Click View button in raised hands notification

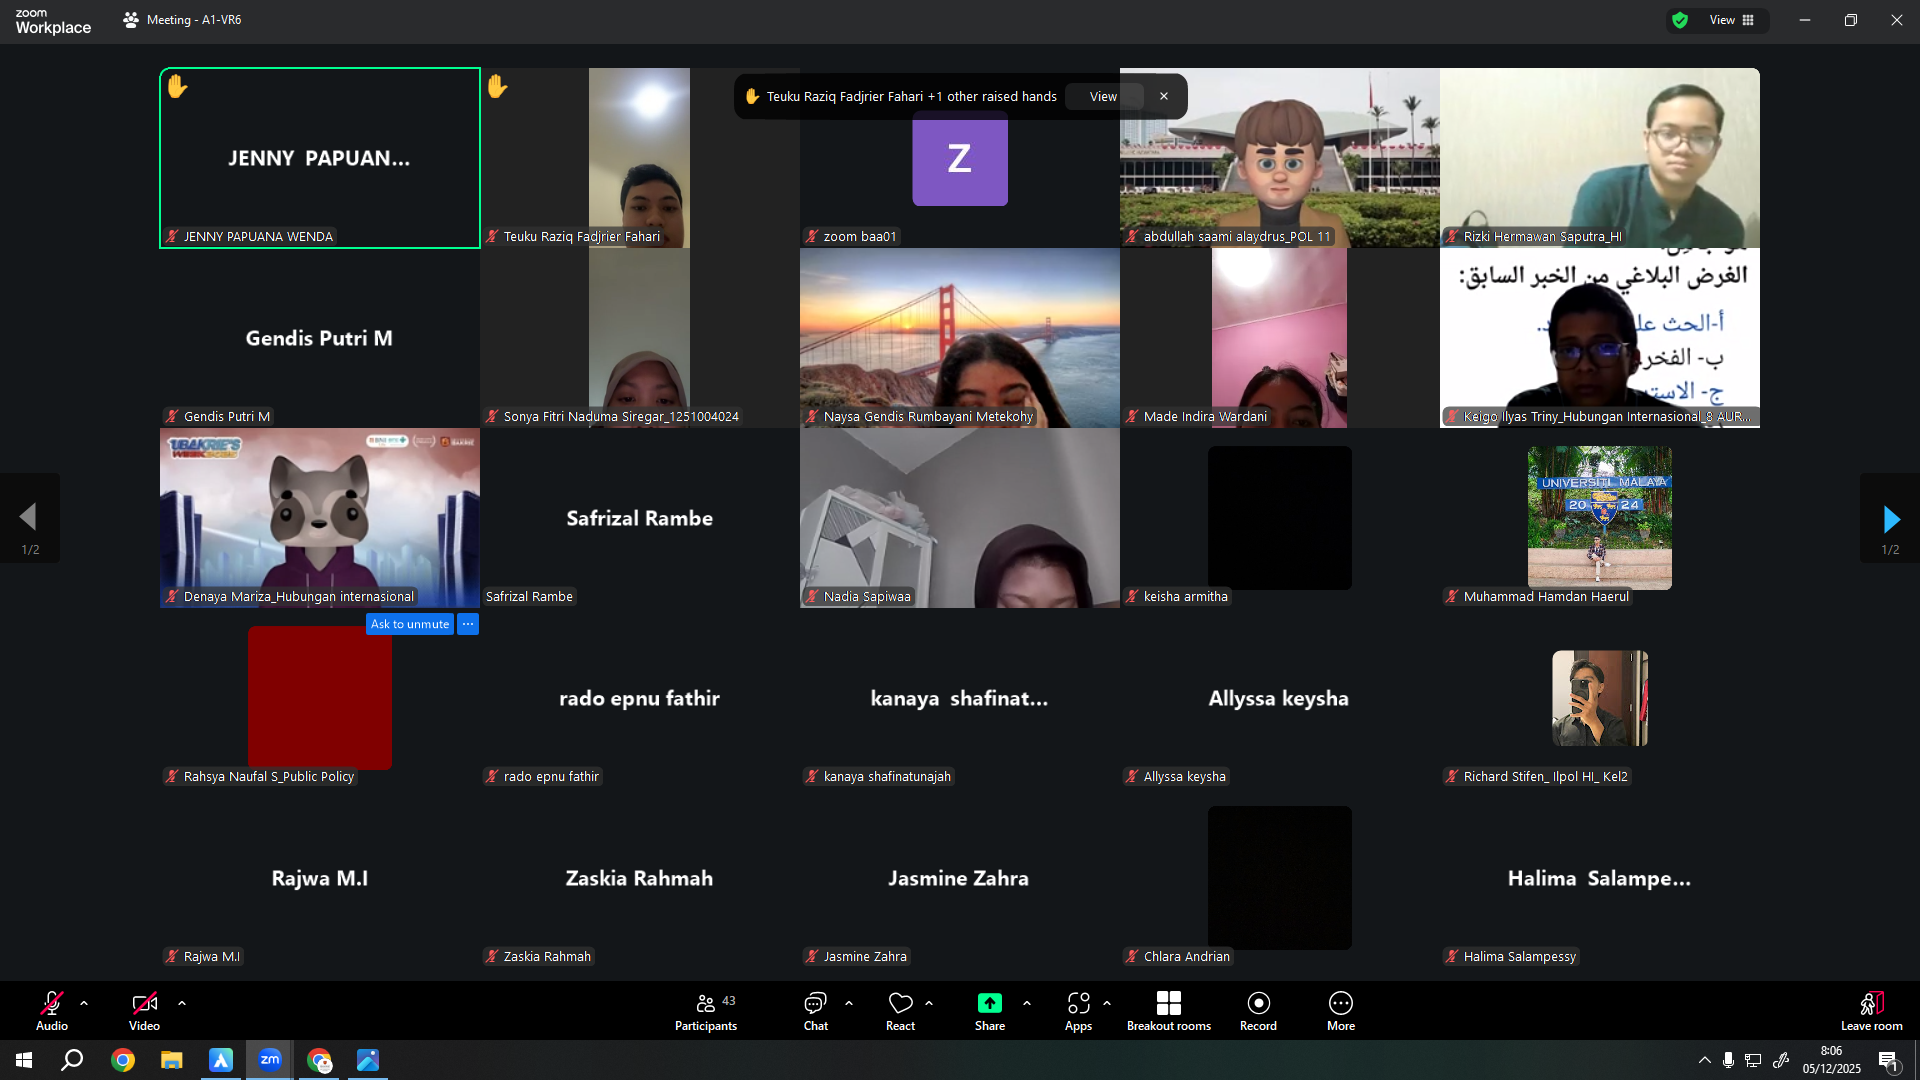[1103, 96]
